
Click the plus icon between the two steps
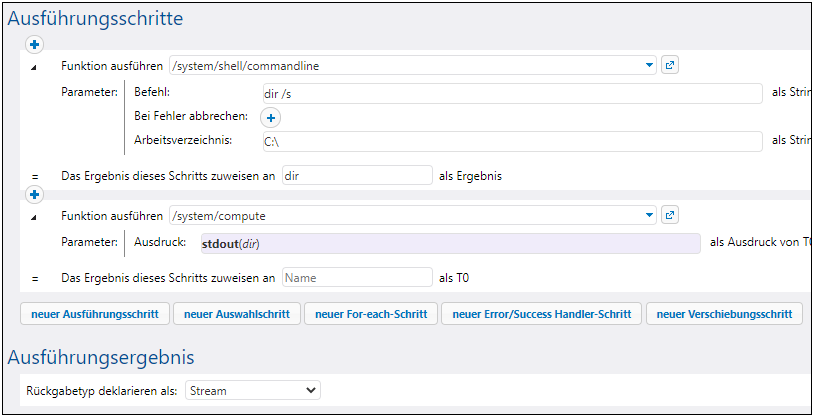[x=35, y=194]
